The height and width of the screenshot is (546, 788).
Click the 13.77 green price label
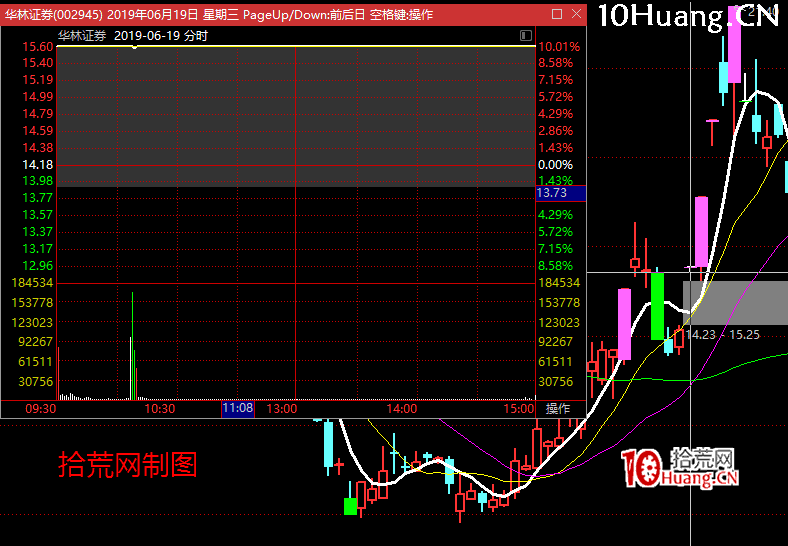point(38,198)
